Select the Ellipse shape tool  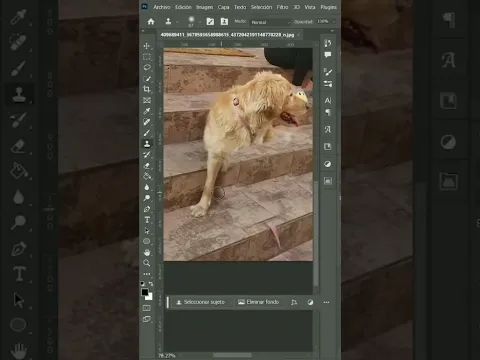point(147,241)
